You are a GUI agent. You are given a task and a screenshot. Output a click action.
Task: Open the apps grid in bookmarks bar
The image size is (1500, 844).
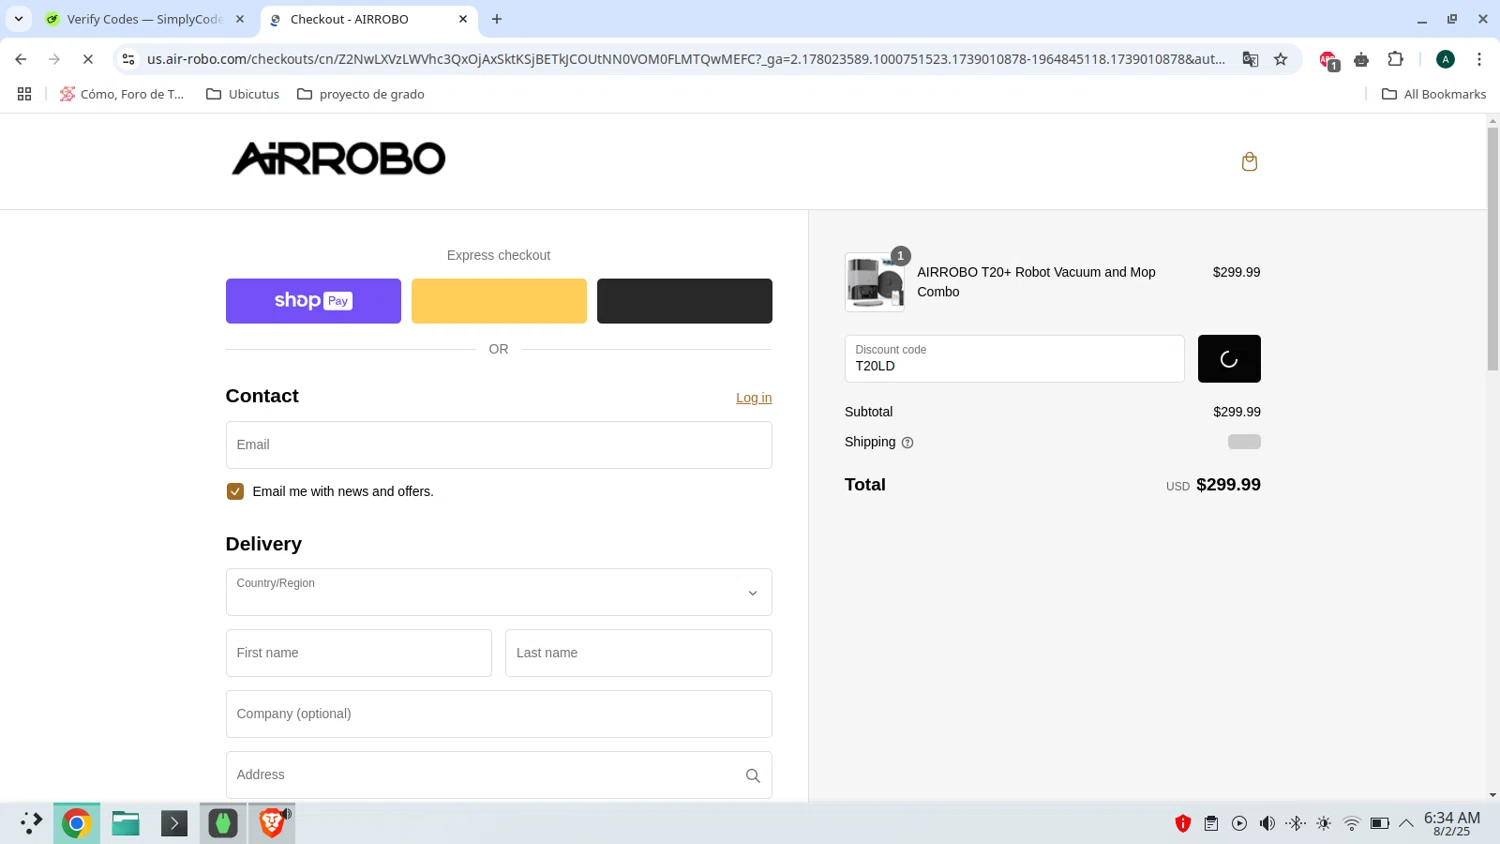24,94
